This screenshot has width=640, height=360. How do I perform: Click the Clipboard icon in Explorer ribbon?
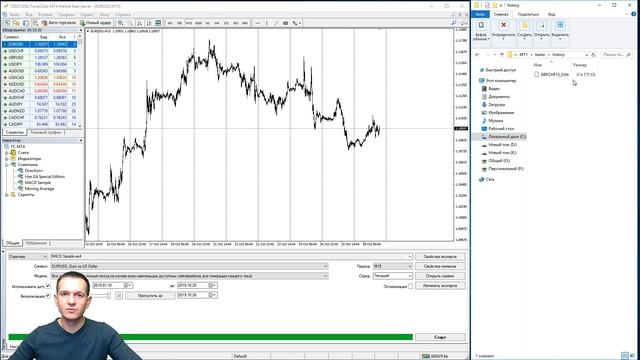click(481, 25)
